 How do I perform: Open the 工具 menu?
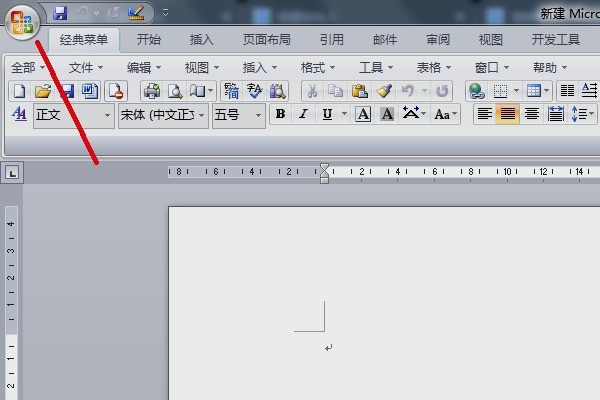pos(376,68)
